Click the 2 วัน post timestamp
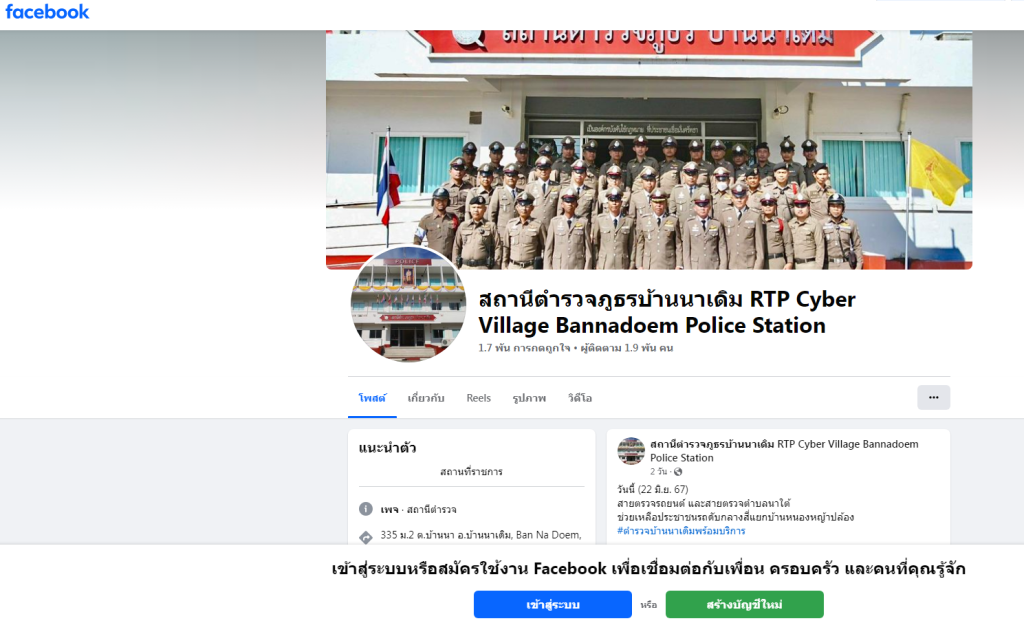Image resolution: width=1024 pixels, height=634 pixels. (658, 471)
